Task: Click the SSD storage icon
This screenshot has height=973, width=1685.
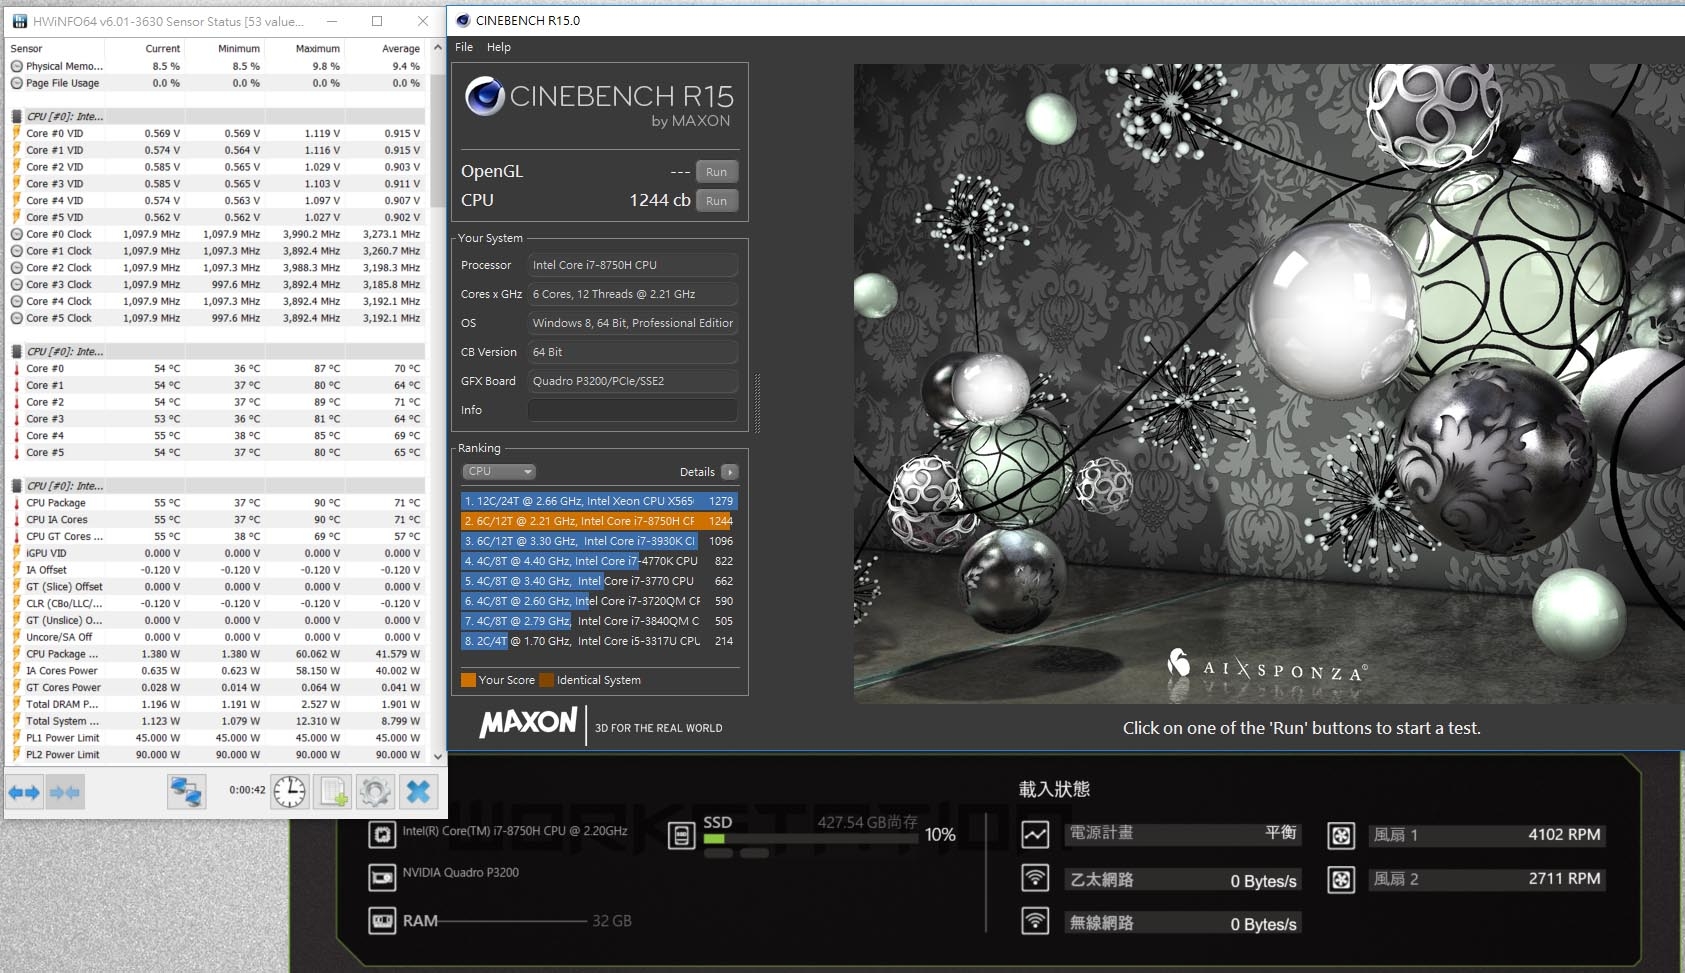Action: point(681,835)
